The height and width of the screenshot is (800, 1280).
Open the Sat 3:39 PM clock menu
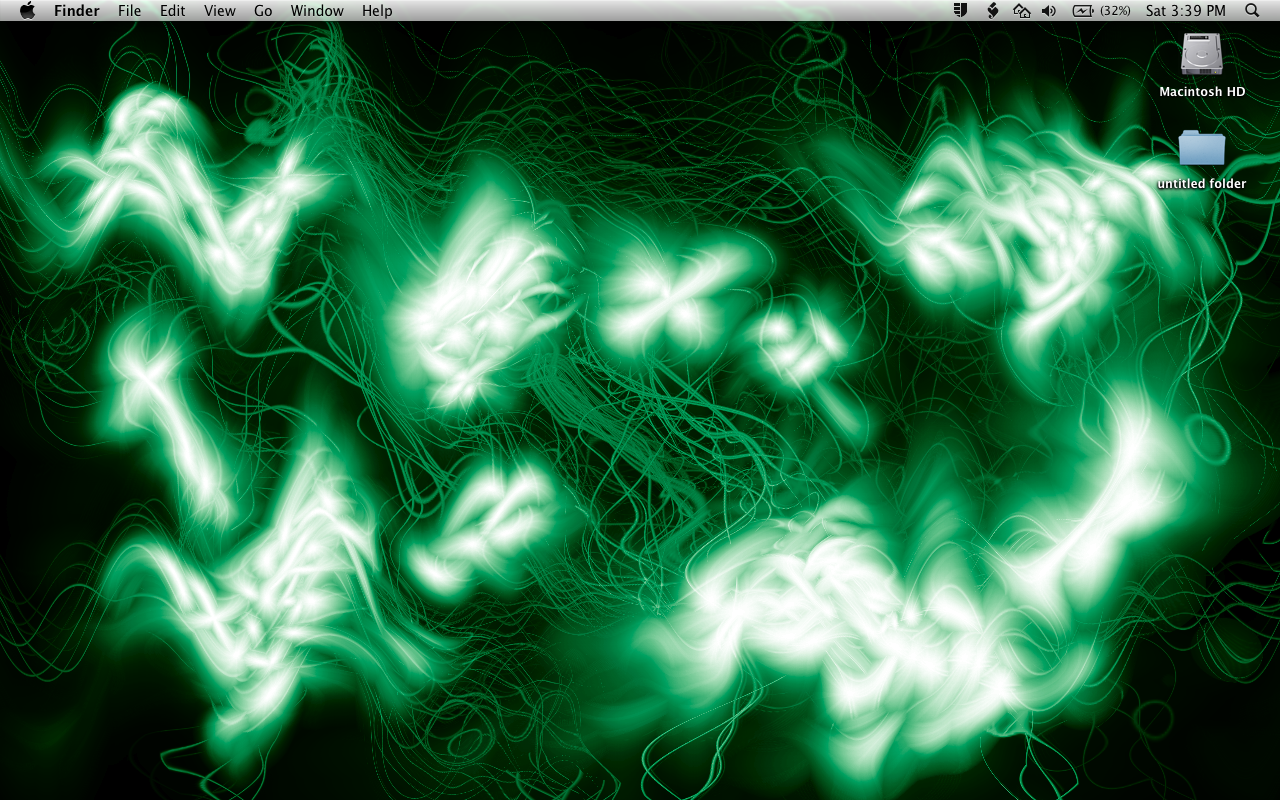(1185, 11)
